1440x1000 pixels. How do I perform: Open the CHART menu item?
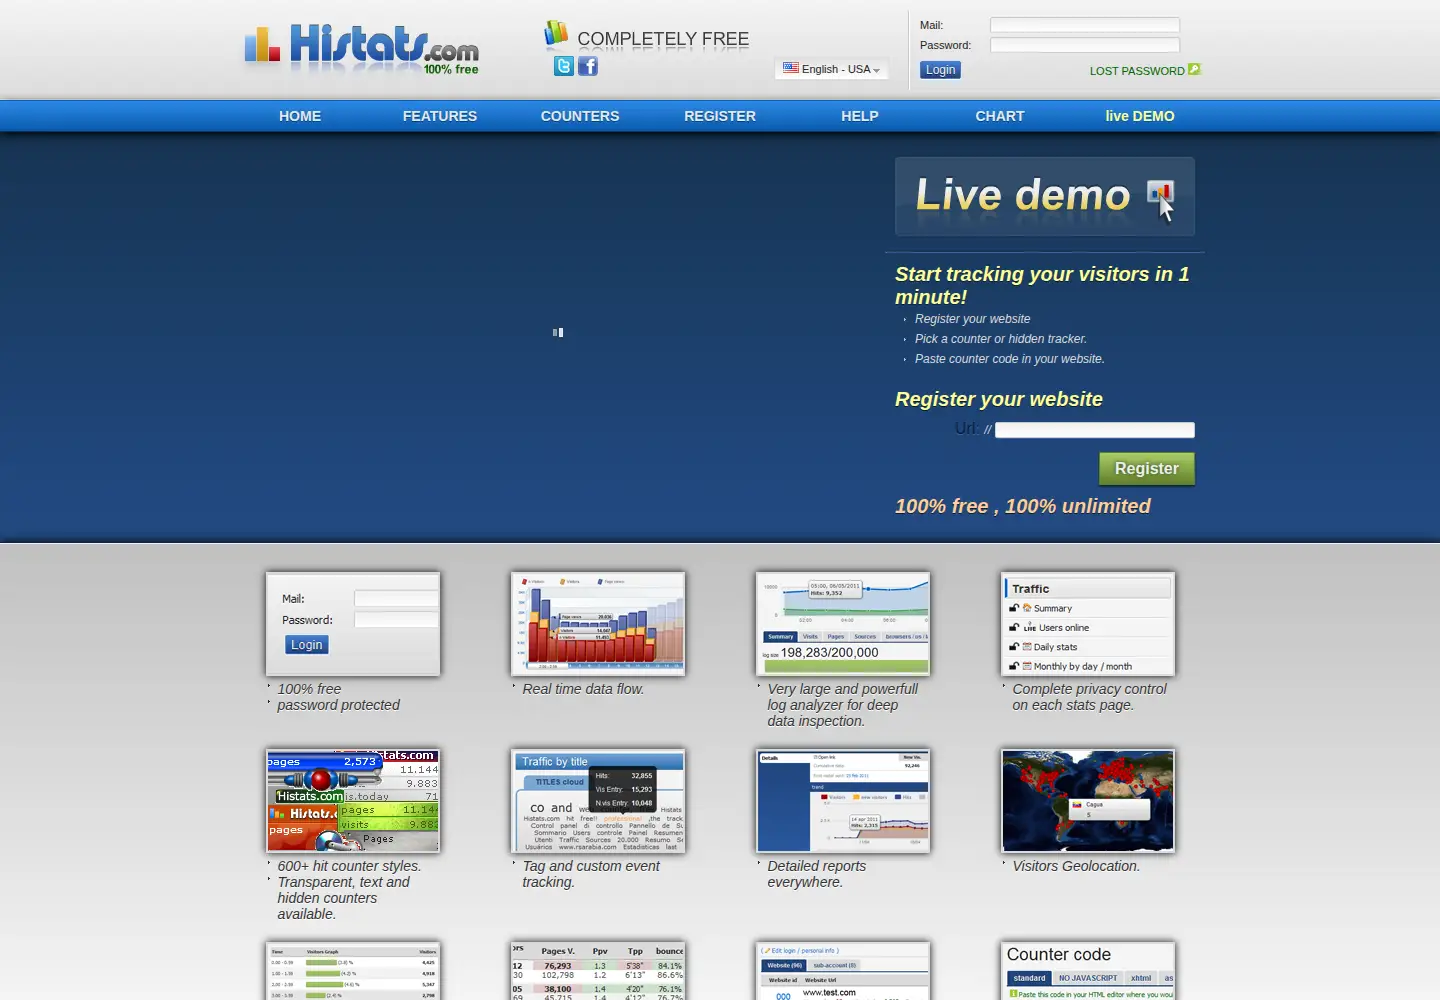pyautogui.click(x=1000, y=116)
